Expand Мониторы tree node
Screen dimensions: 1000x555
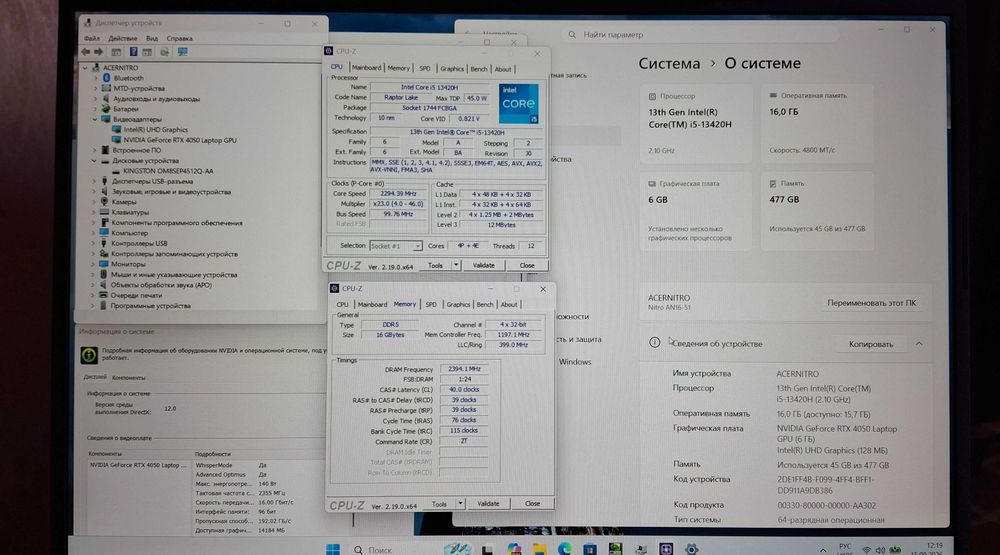pos(94,264)
